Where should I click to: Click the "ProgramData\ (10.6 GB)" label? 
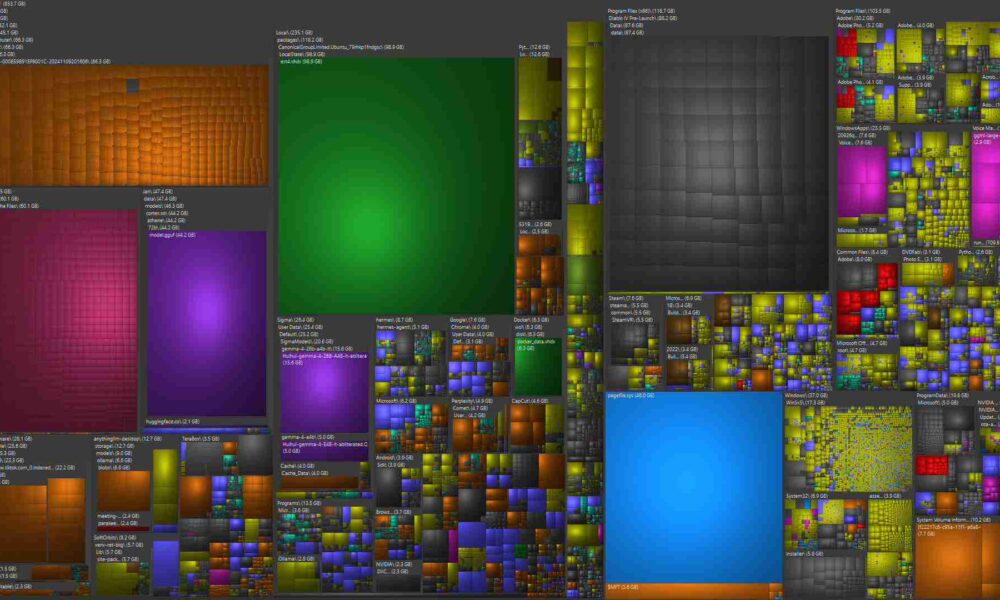pyautogui.click(x=943, y=396)
